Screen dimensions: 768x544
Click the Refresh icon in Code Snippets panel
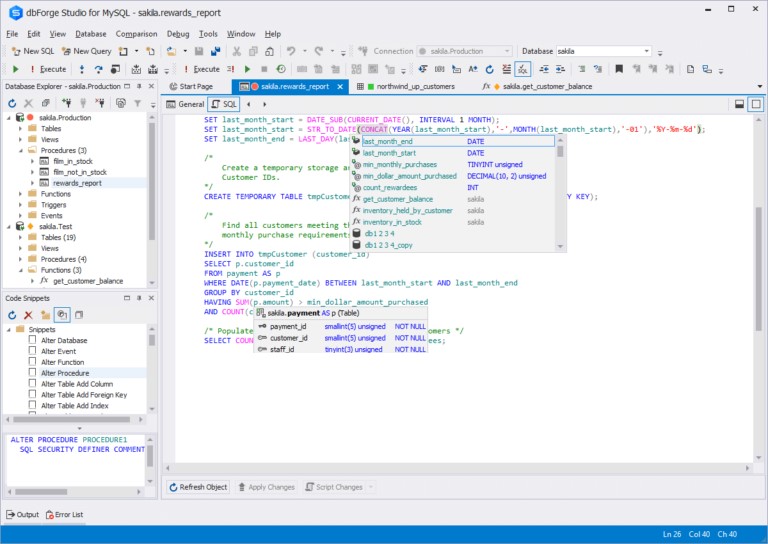pyautogui.click(x=12, y=315)
